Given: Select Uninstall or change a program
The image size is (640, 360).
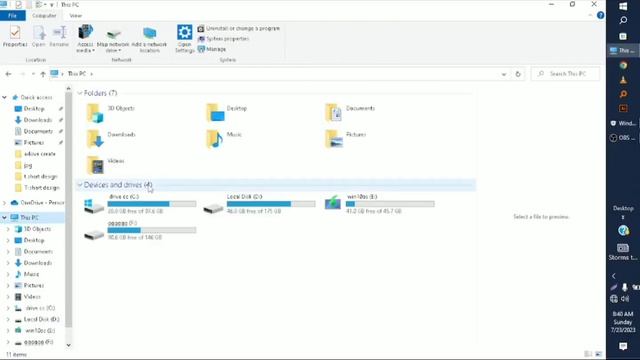Looking at the screenshot, I should (x=239, y=29).
